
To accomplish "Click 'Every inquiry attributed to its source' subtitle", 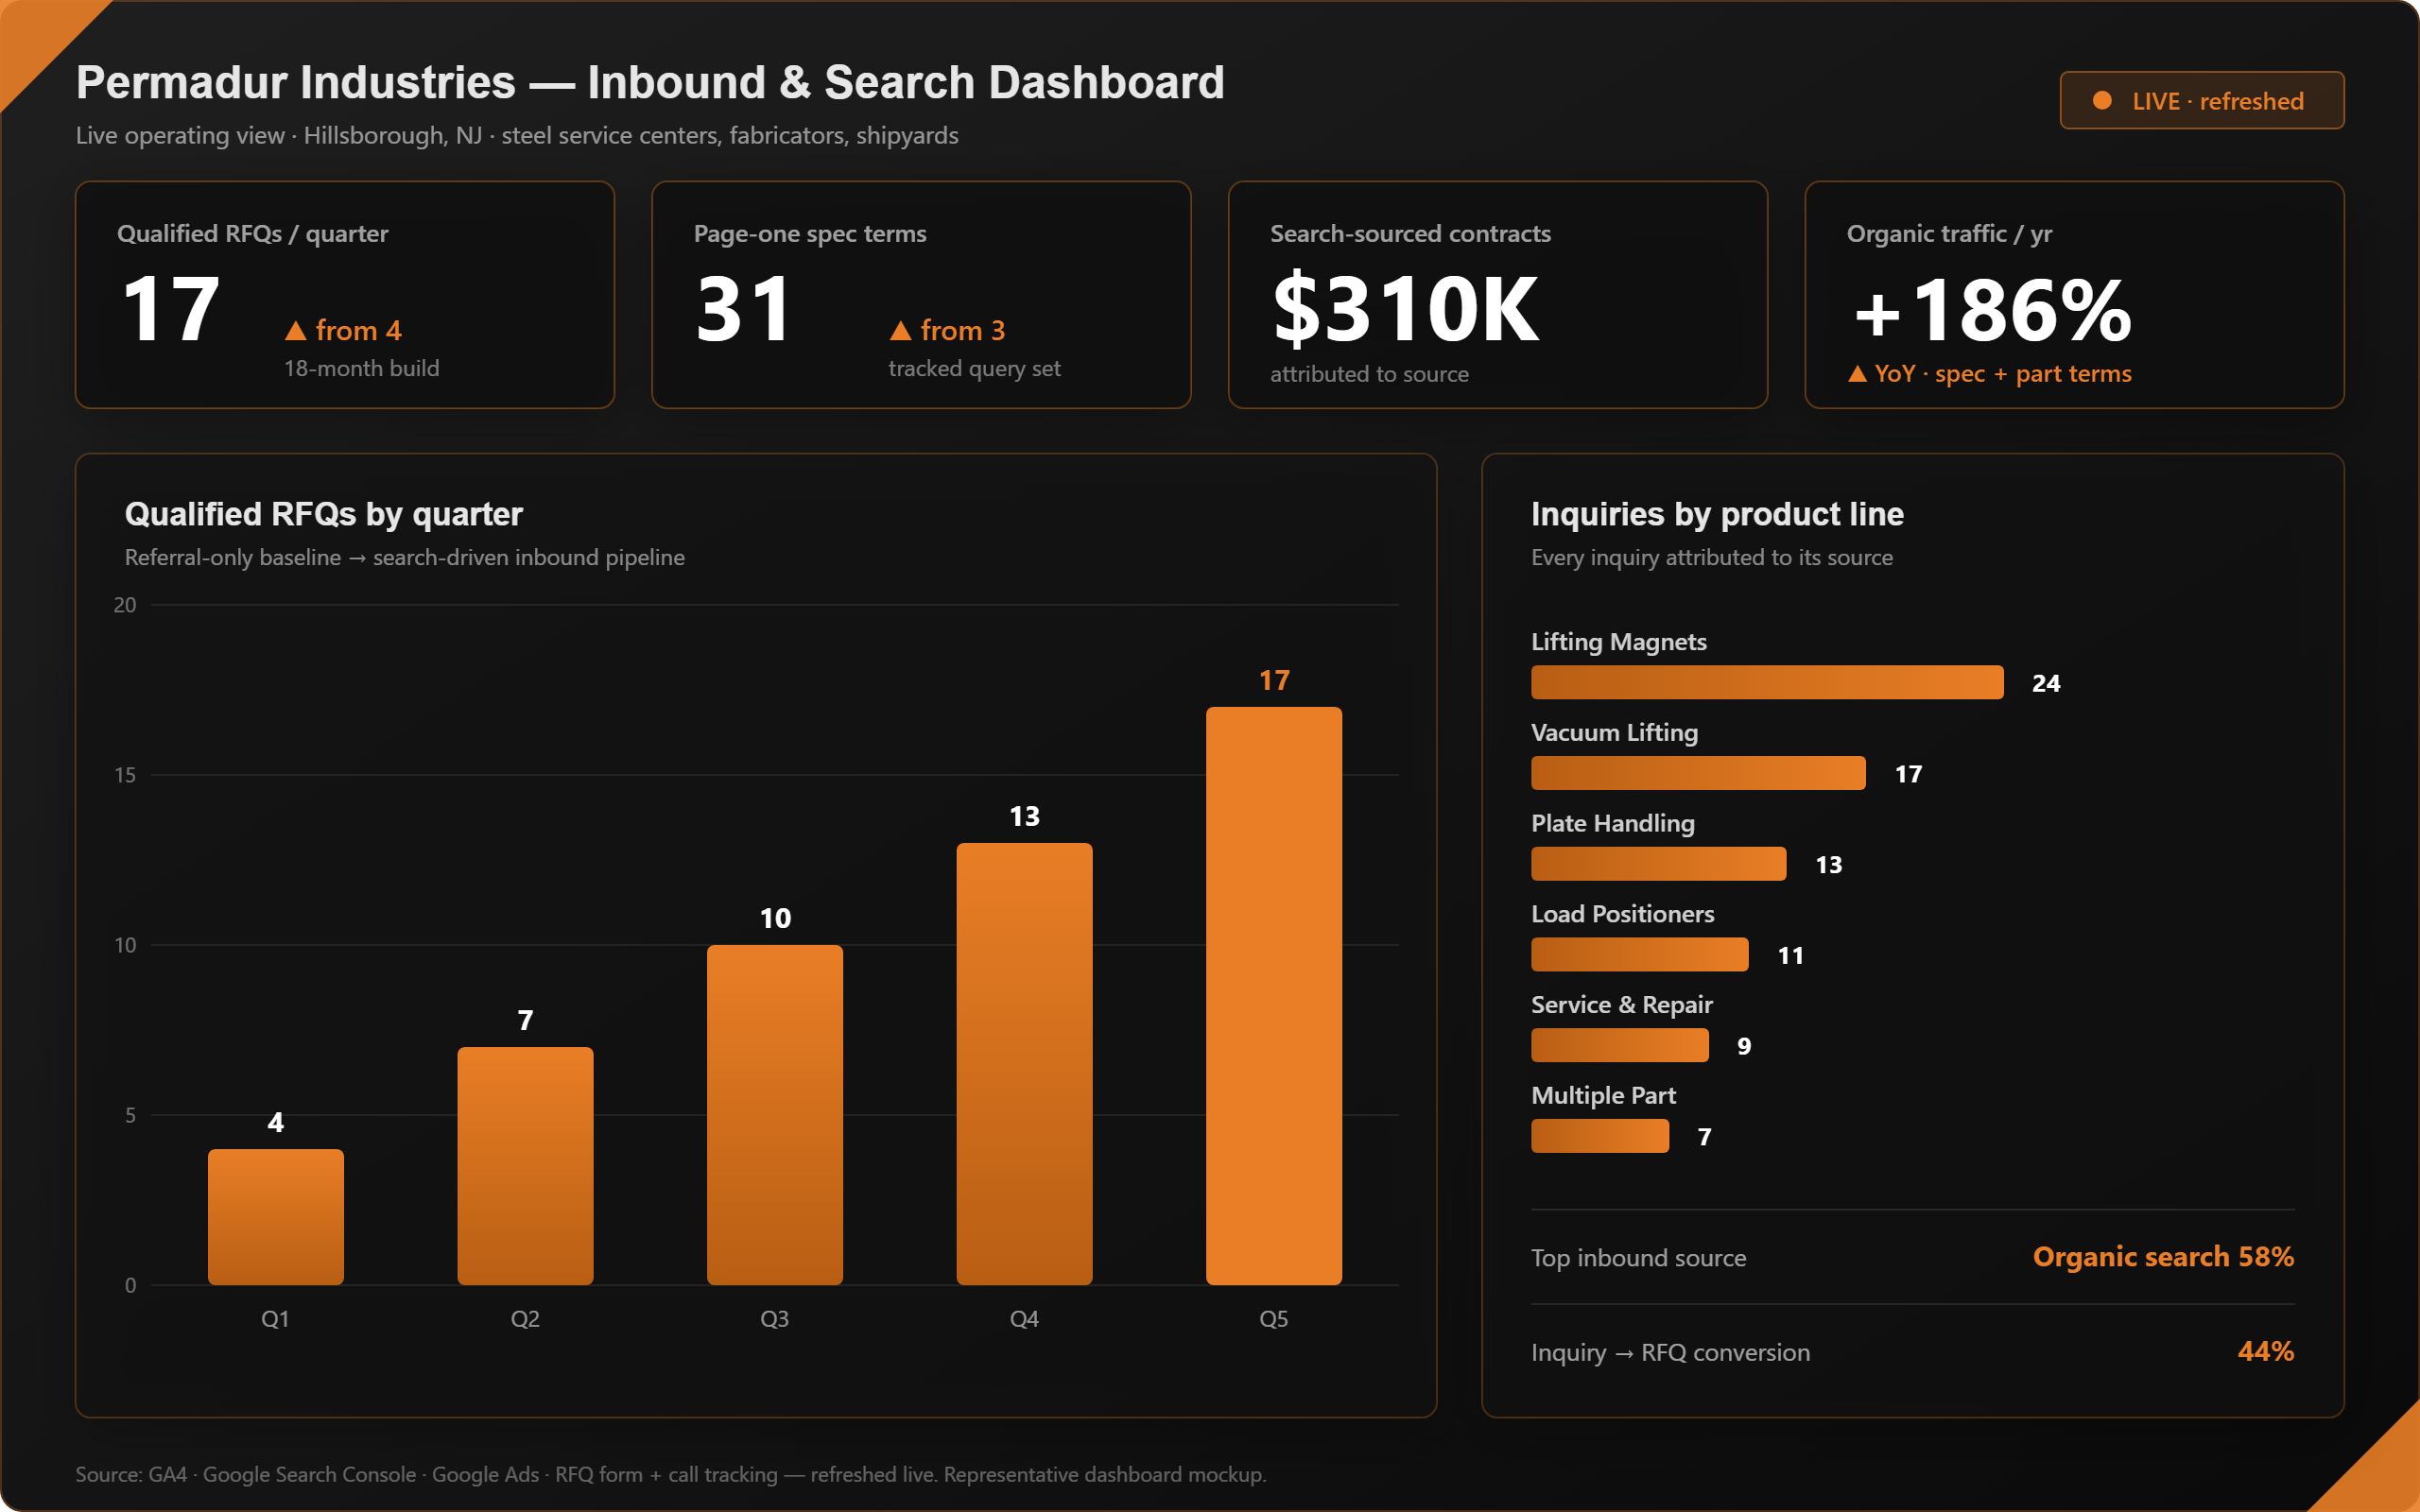I will (x=1712, y=557).
